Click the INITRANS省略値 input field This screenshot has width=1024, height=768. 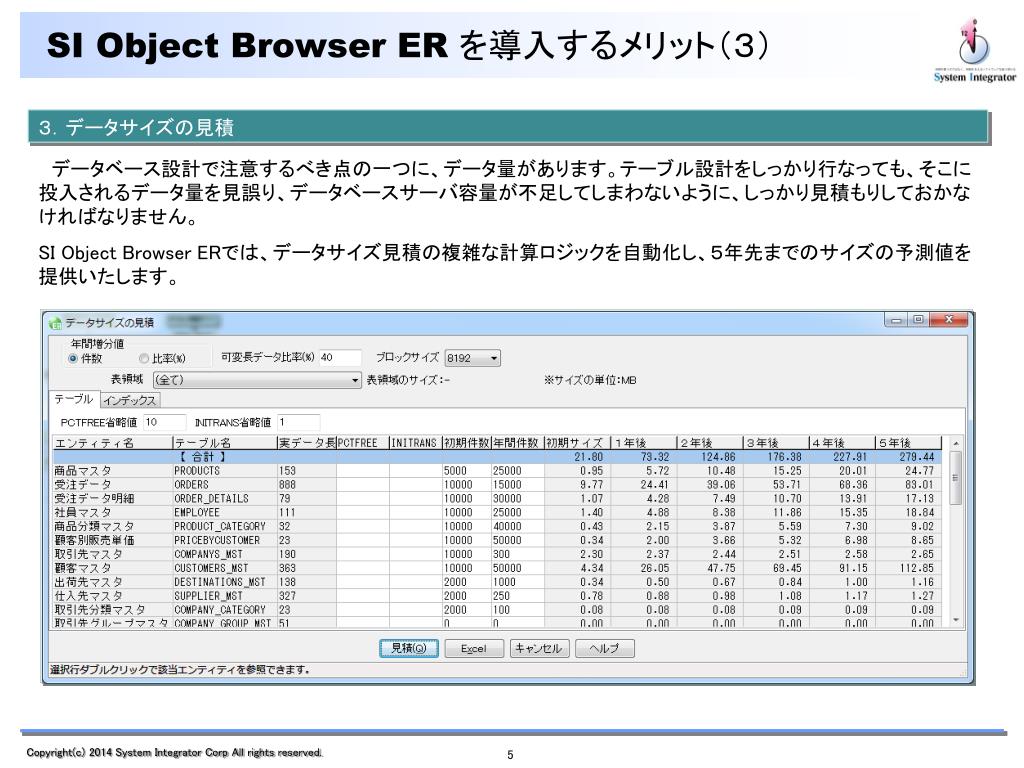coord(298,423)
